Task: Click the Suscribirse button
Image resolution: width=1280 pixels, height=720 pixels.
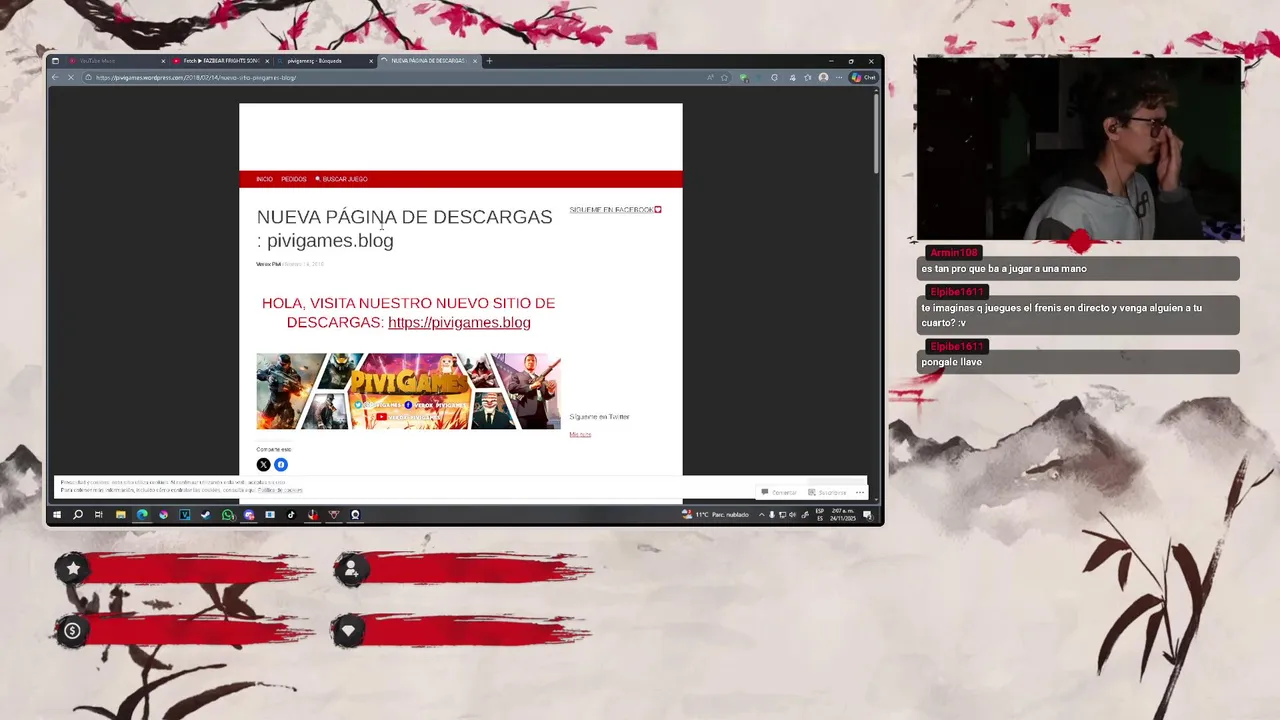Action: tap(827, 492)
